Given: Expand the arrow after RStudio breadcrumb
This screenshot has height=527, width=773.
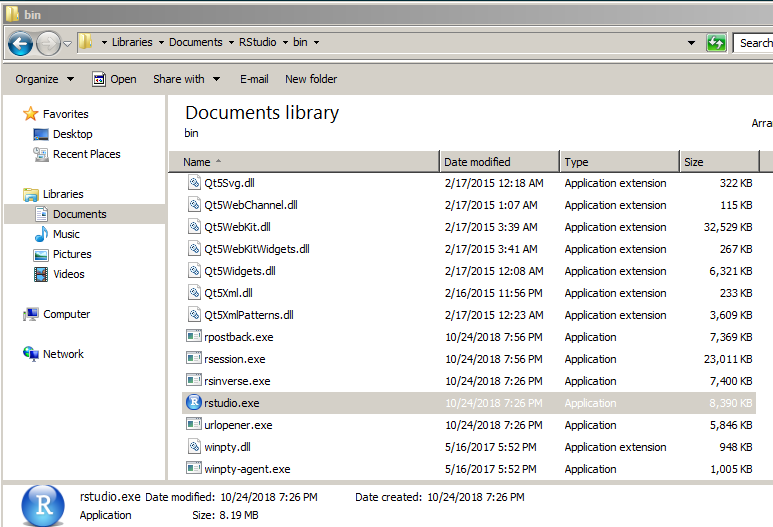Looking at the screenshot, I should pos(285,42).
